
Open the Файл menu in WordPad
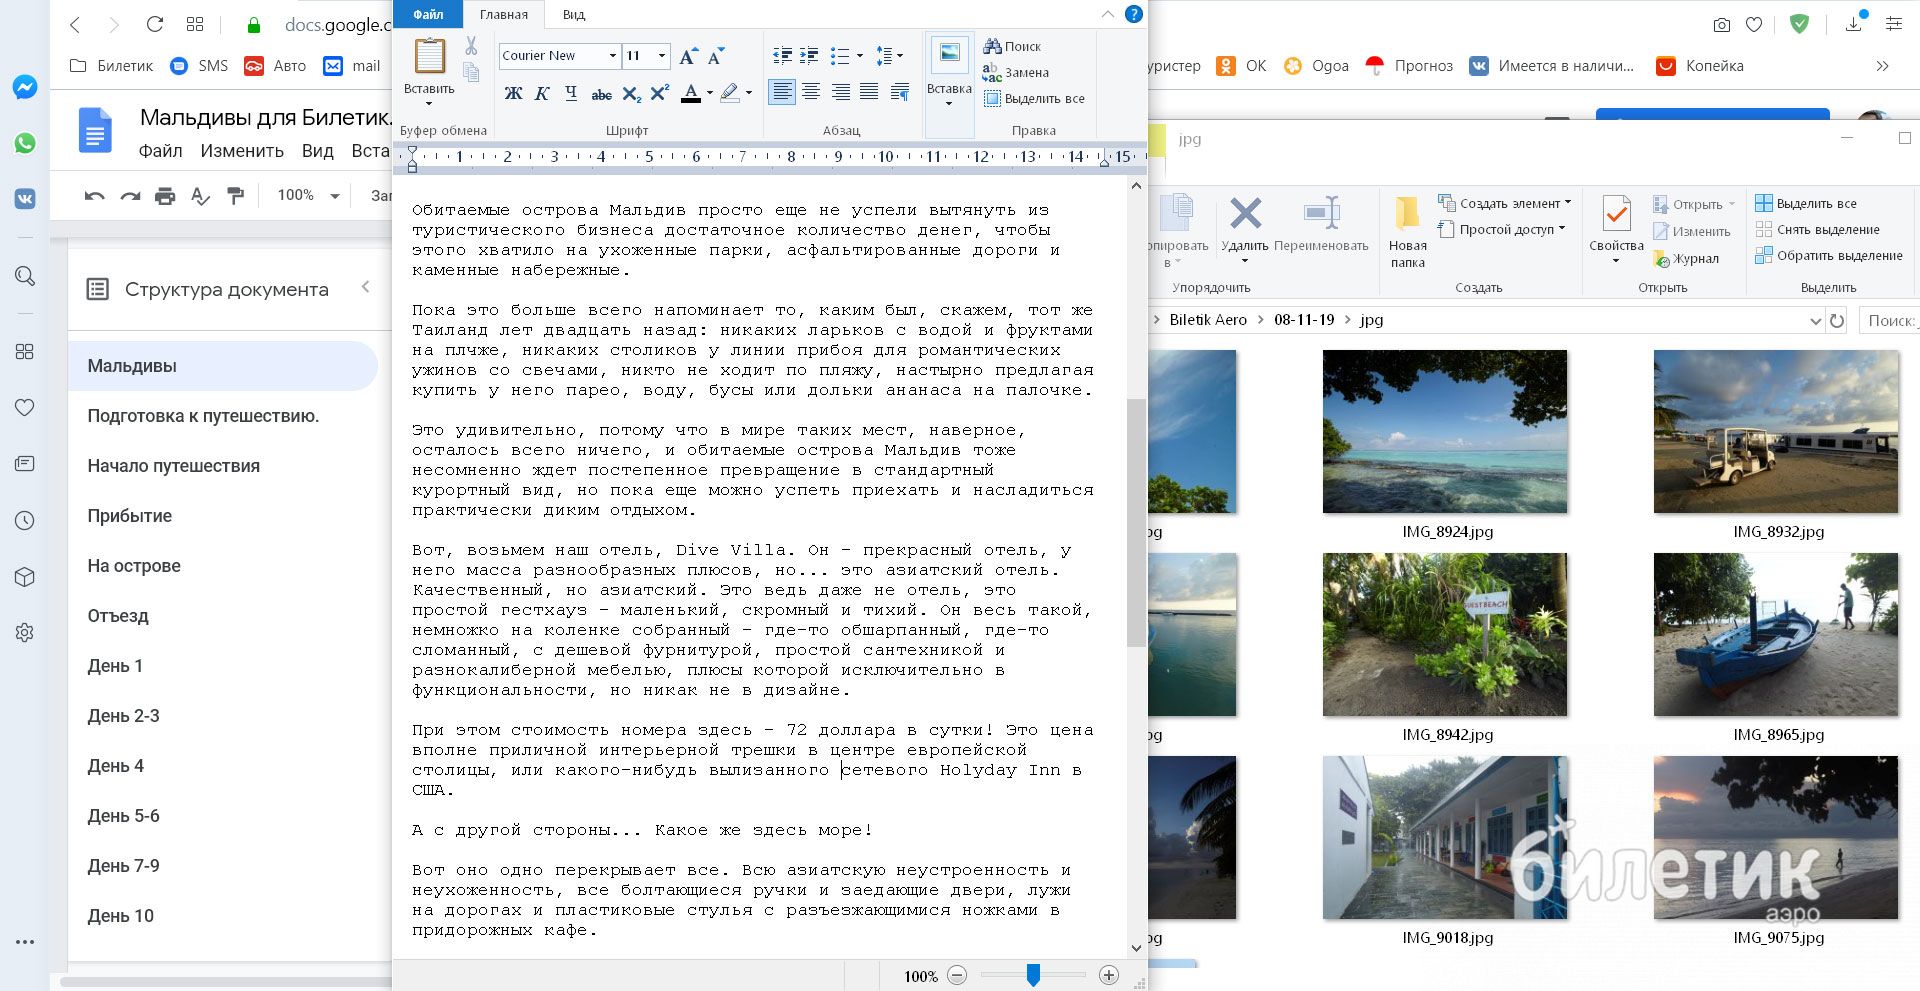pos(428,15)
